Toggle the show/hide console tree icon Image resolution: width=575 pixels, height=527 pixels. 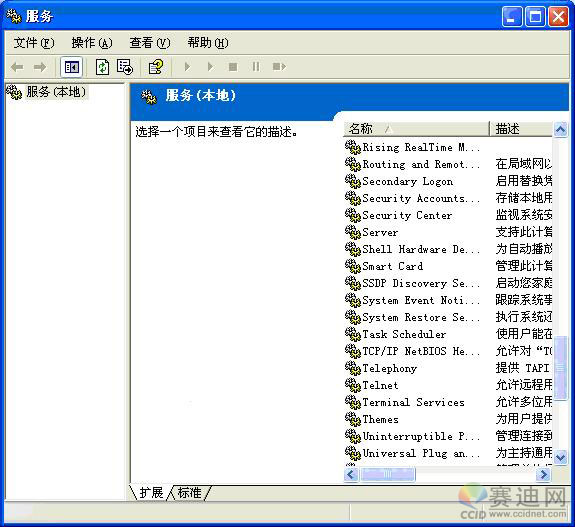[72, 67]
